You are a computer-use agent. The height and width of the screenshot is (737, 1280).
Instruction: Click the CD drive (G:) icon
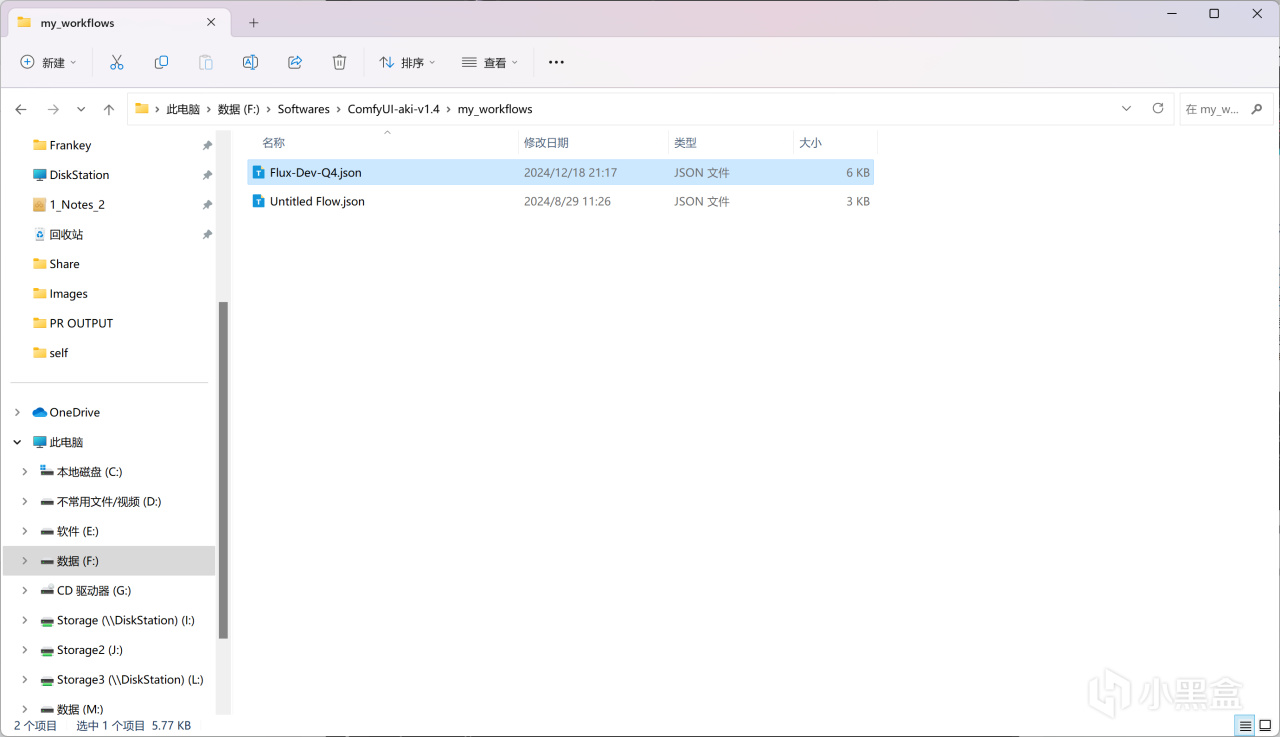pos(47,591)
